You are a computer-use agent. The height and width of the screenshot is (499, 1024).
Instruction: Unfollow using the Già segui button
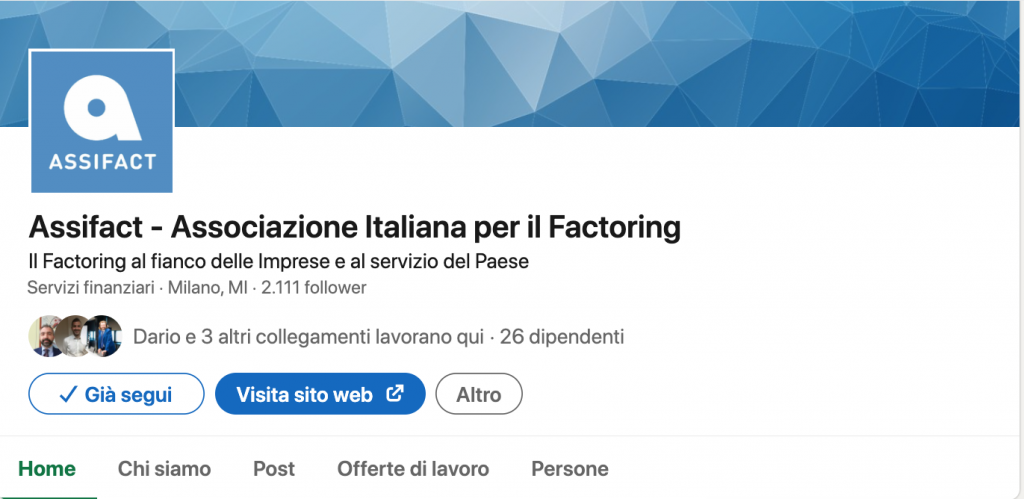(116, 394)
